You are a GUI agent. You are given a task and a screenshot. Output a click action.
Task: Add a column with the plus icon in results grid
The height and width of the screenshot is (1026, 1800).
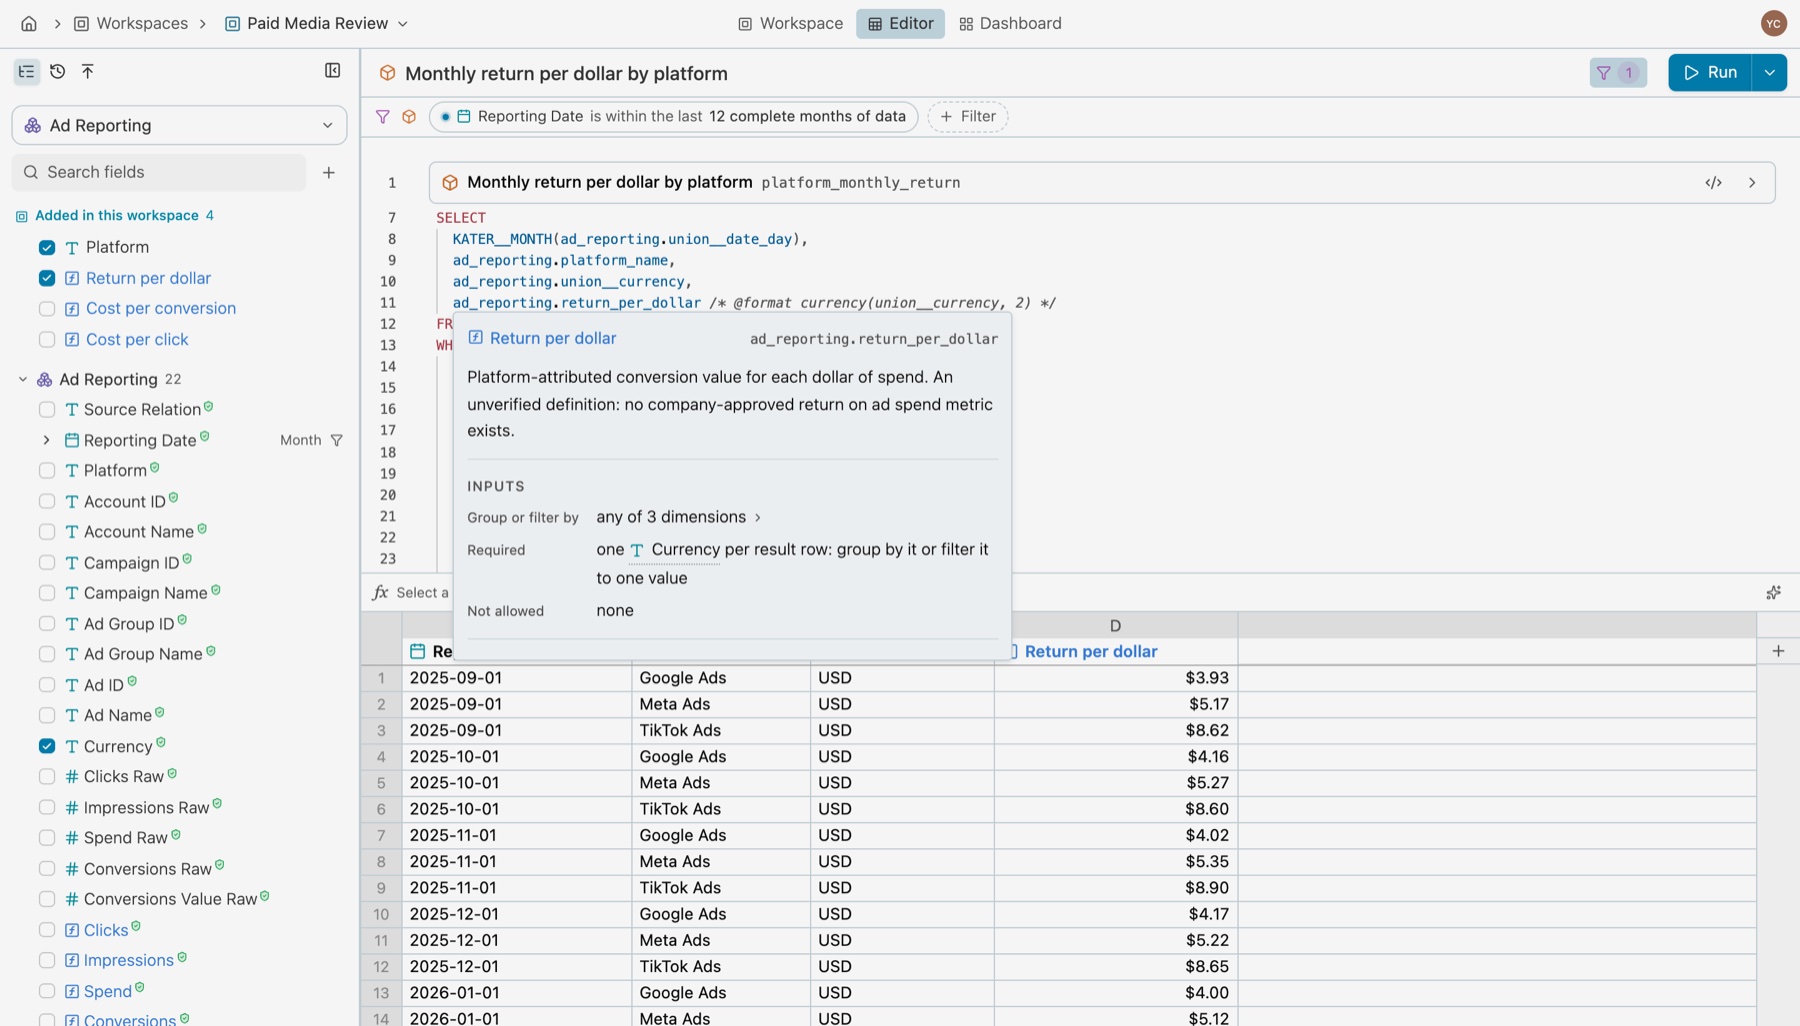tap(1778, 651)
